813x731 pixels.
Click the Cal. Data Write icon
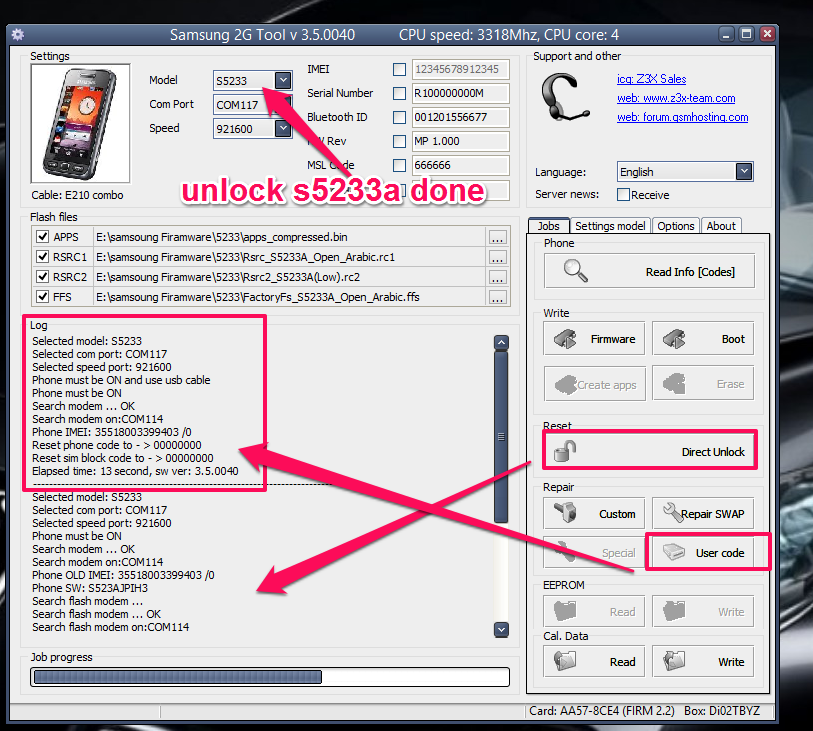click(x=674, y=661)
